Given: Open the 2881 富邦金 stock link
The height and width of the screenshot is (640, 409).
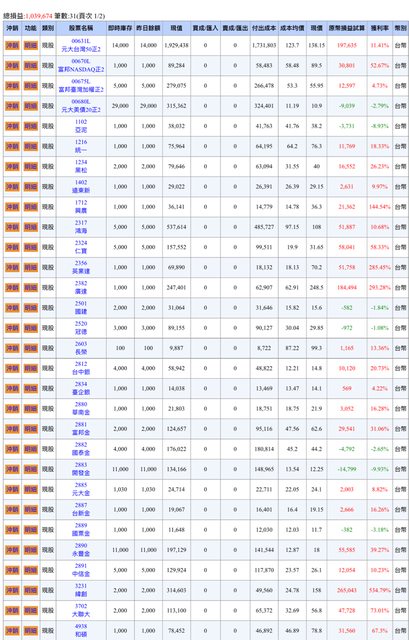Looking at the screenshot, I should 81,429.
